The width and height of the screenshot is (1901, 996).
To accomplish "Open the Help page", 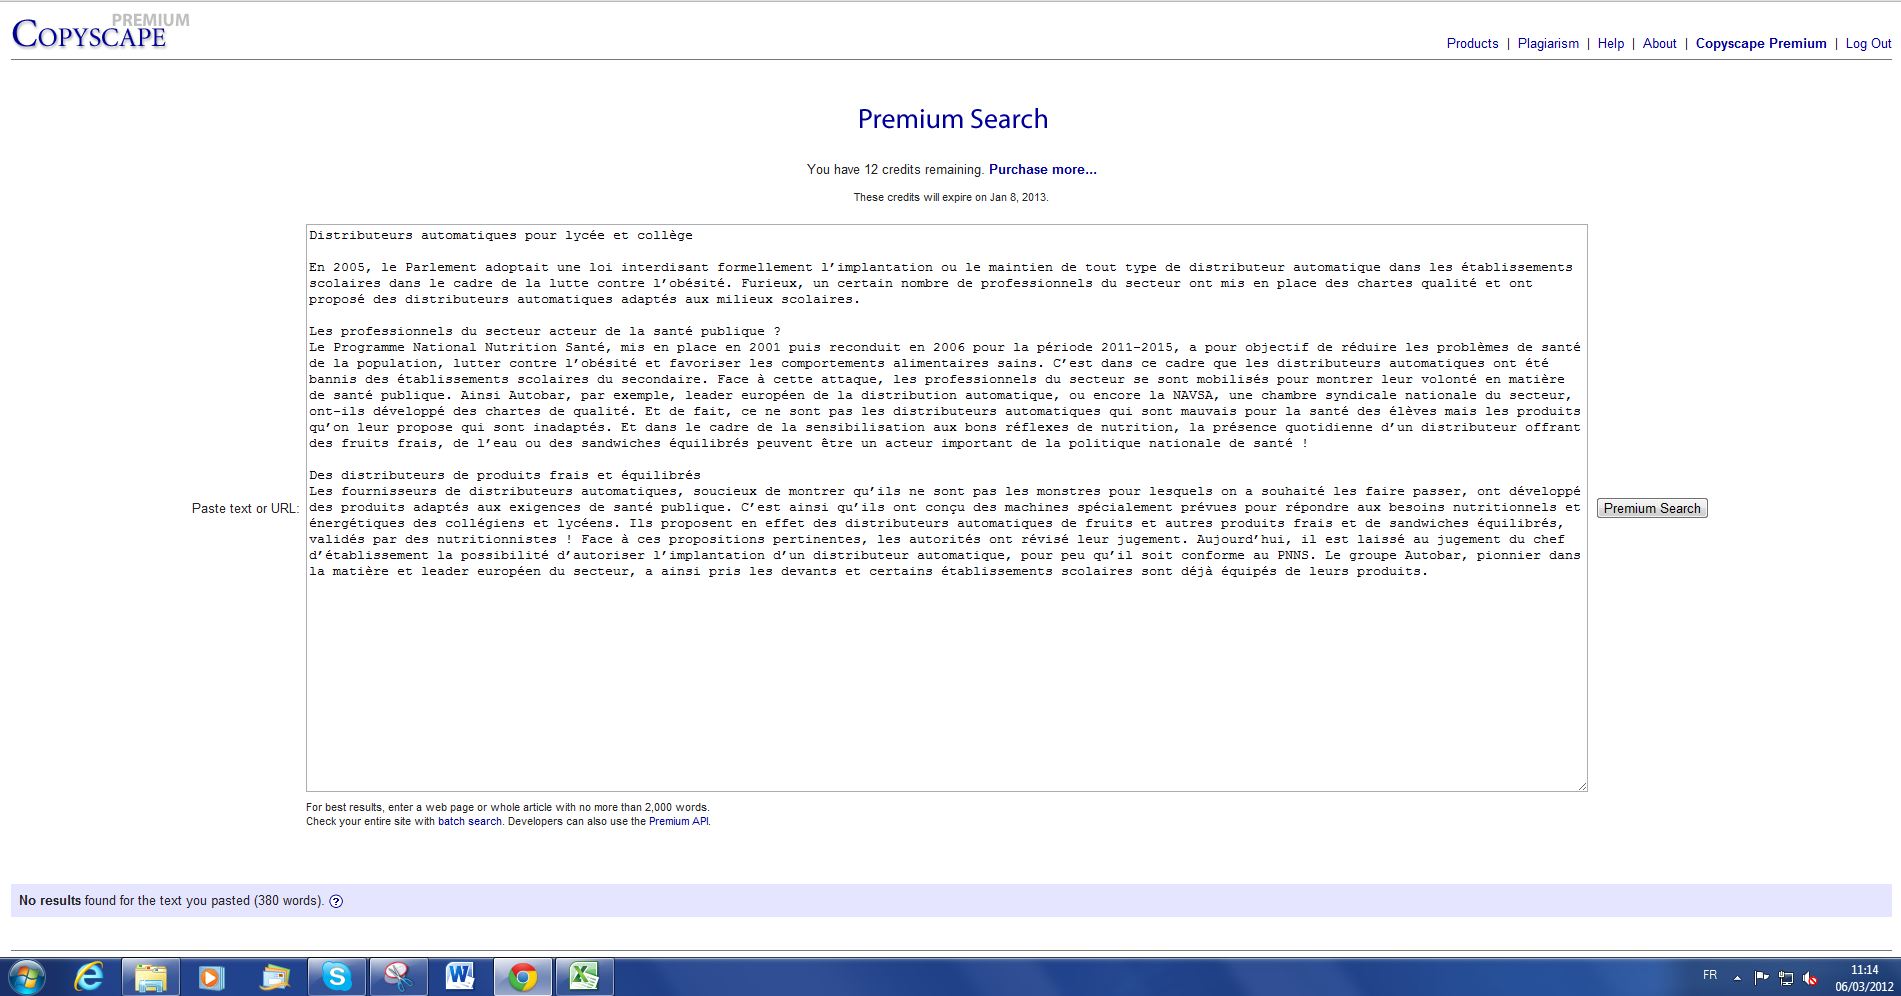I will pyautogui.click(x=1610, y=44).
